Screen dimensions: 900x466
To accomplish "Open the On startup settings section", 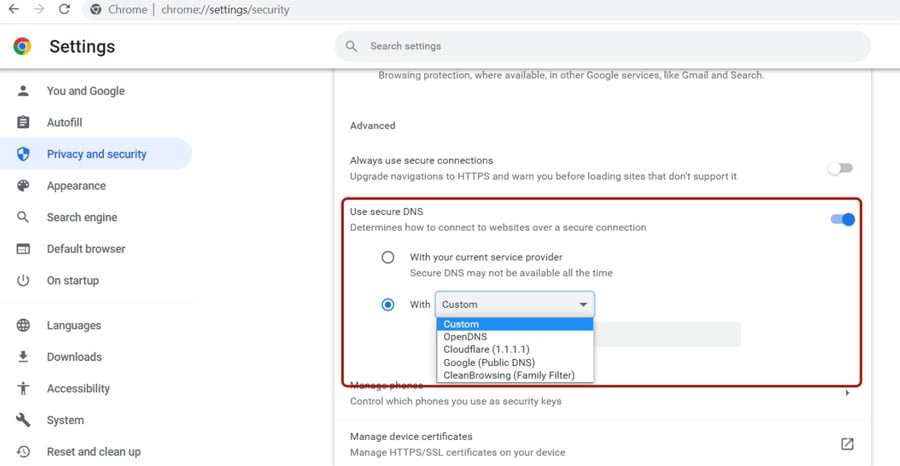I will (96, 281).
